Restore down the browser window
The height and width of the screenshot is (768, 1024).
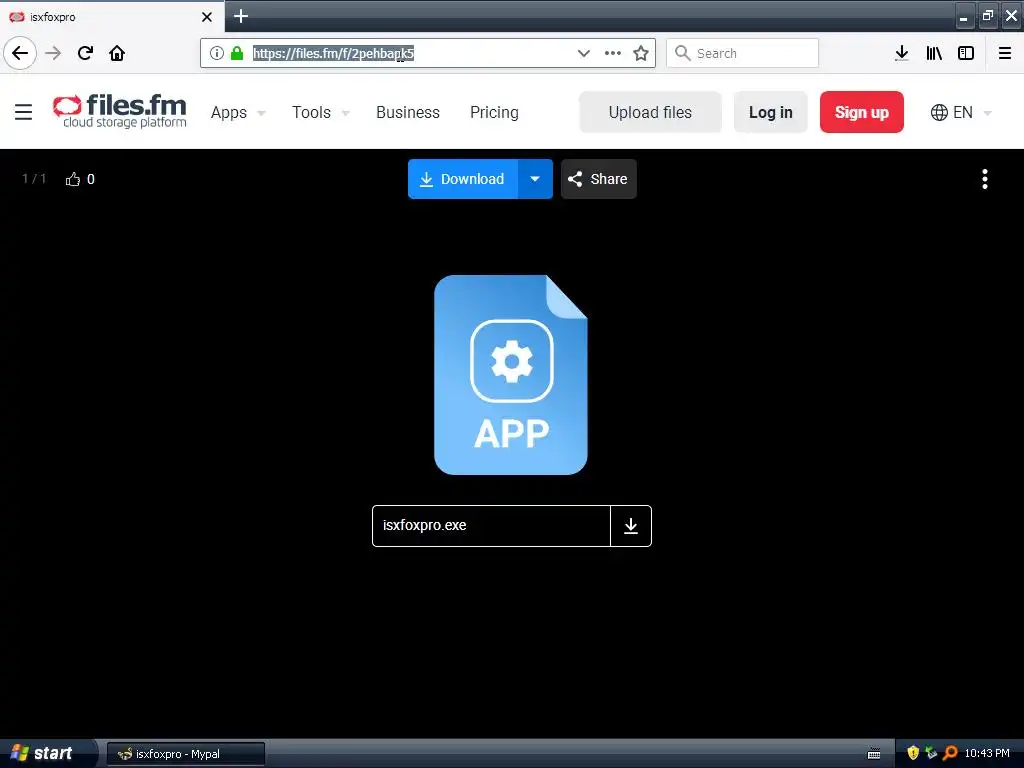987,16
